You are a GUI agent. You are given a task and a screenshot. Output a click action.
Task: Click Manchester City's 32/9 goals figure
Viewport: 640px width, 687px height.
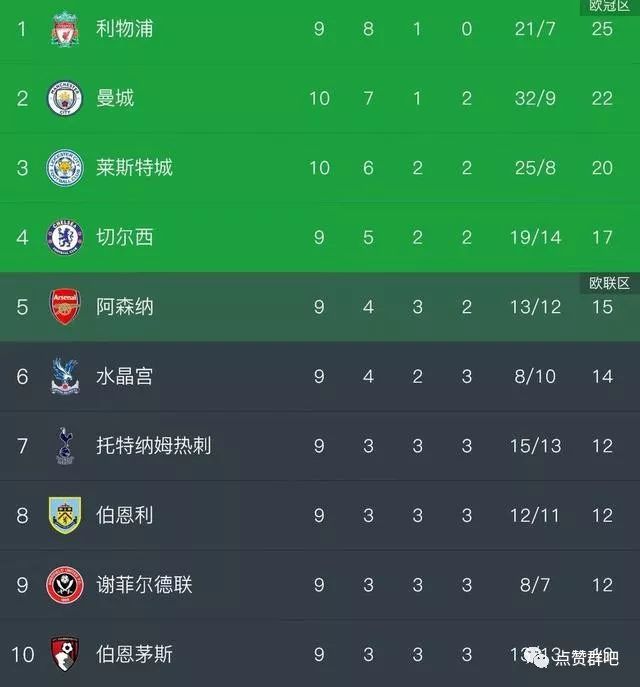(535, 98)
